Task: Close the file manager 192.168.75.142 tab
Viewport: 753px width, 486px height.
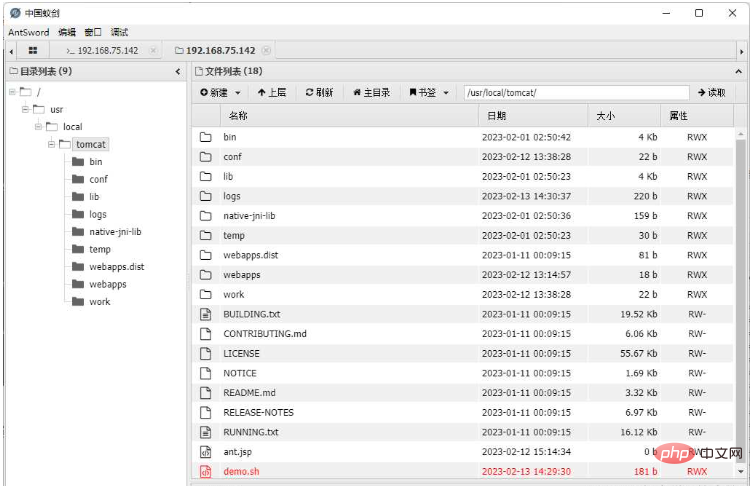Action: pos(266,50)
